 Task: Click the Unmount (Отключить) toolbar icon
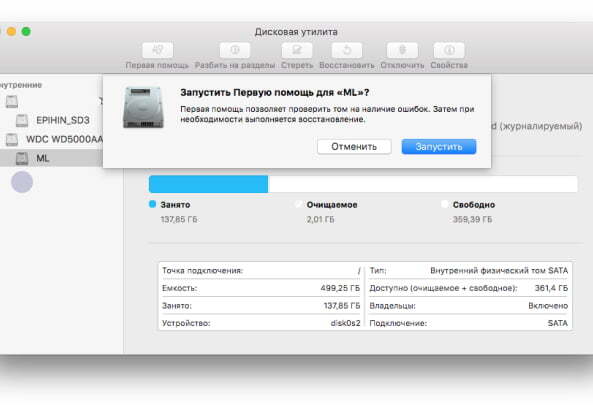coord(402,50)
